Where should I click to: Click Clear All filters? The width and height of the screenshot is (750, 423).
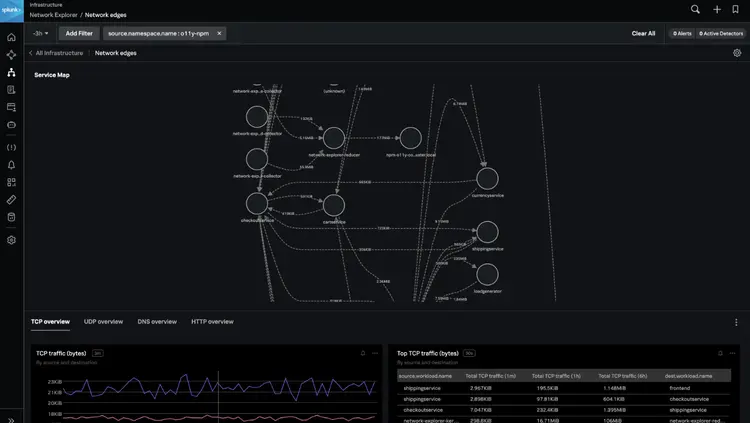pos(643,33)
